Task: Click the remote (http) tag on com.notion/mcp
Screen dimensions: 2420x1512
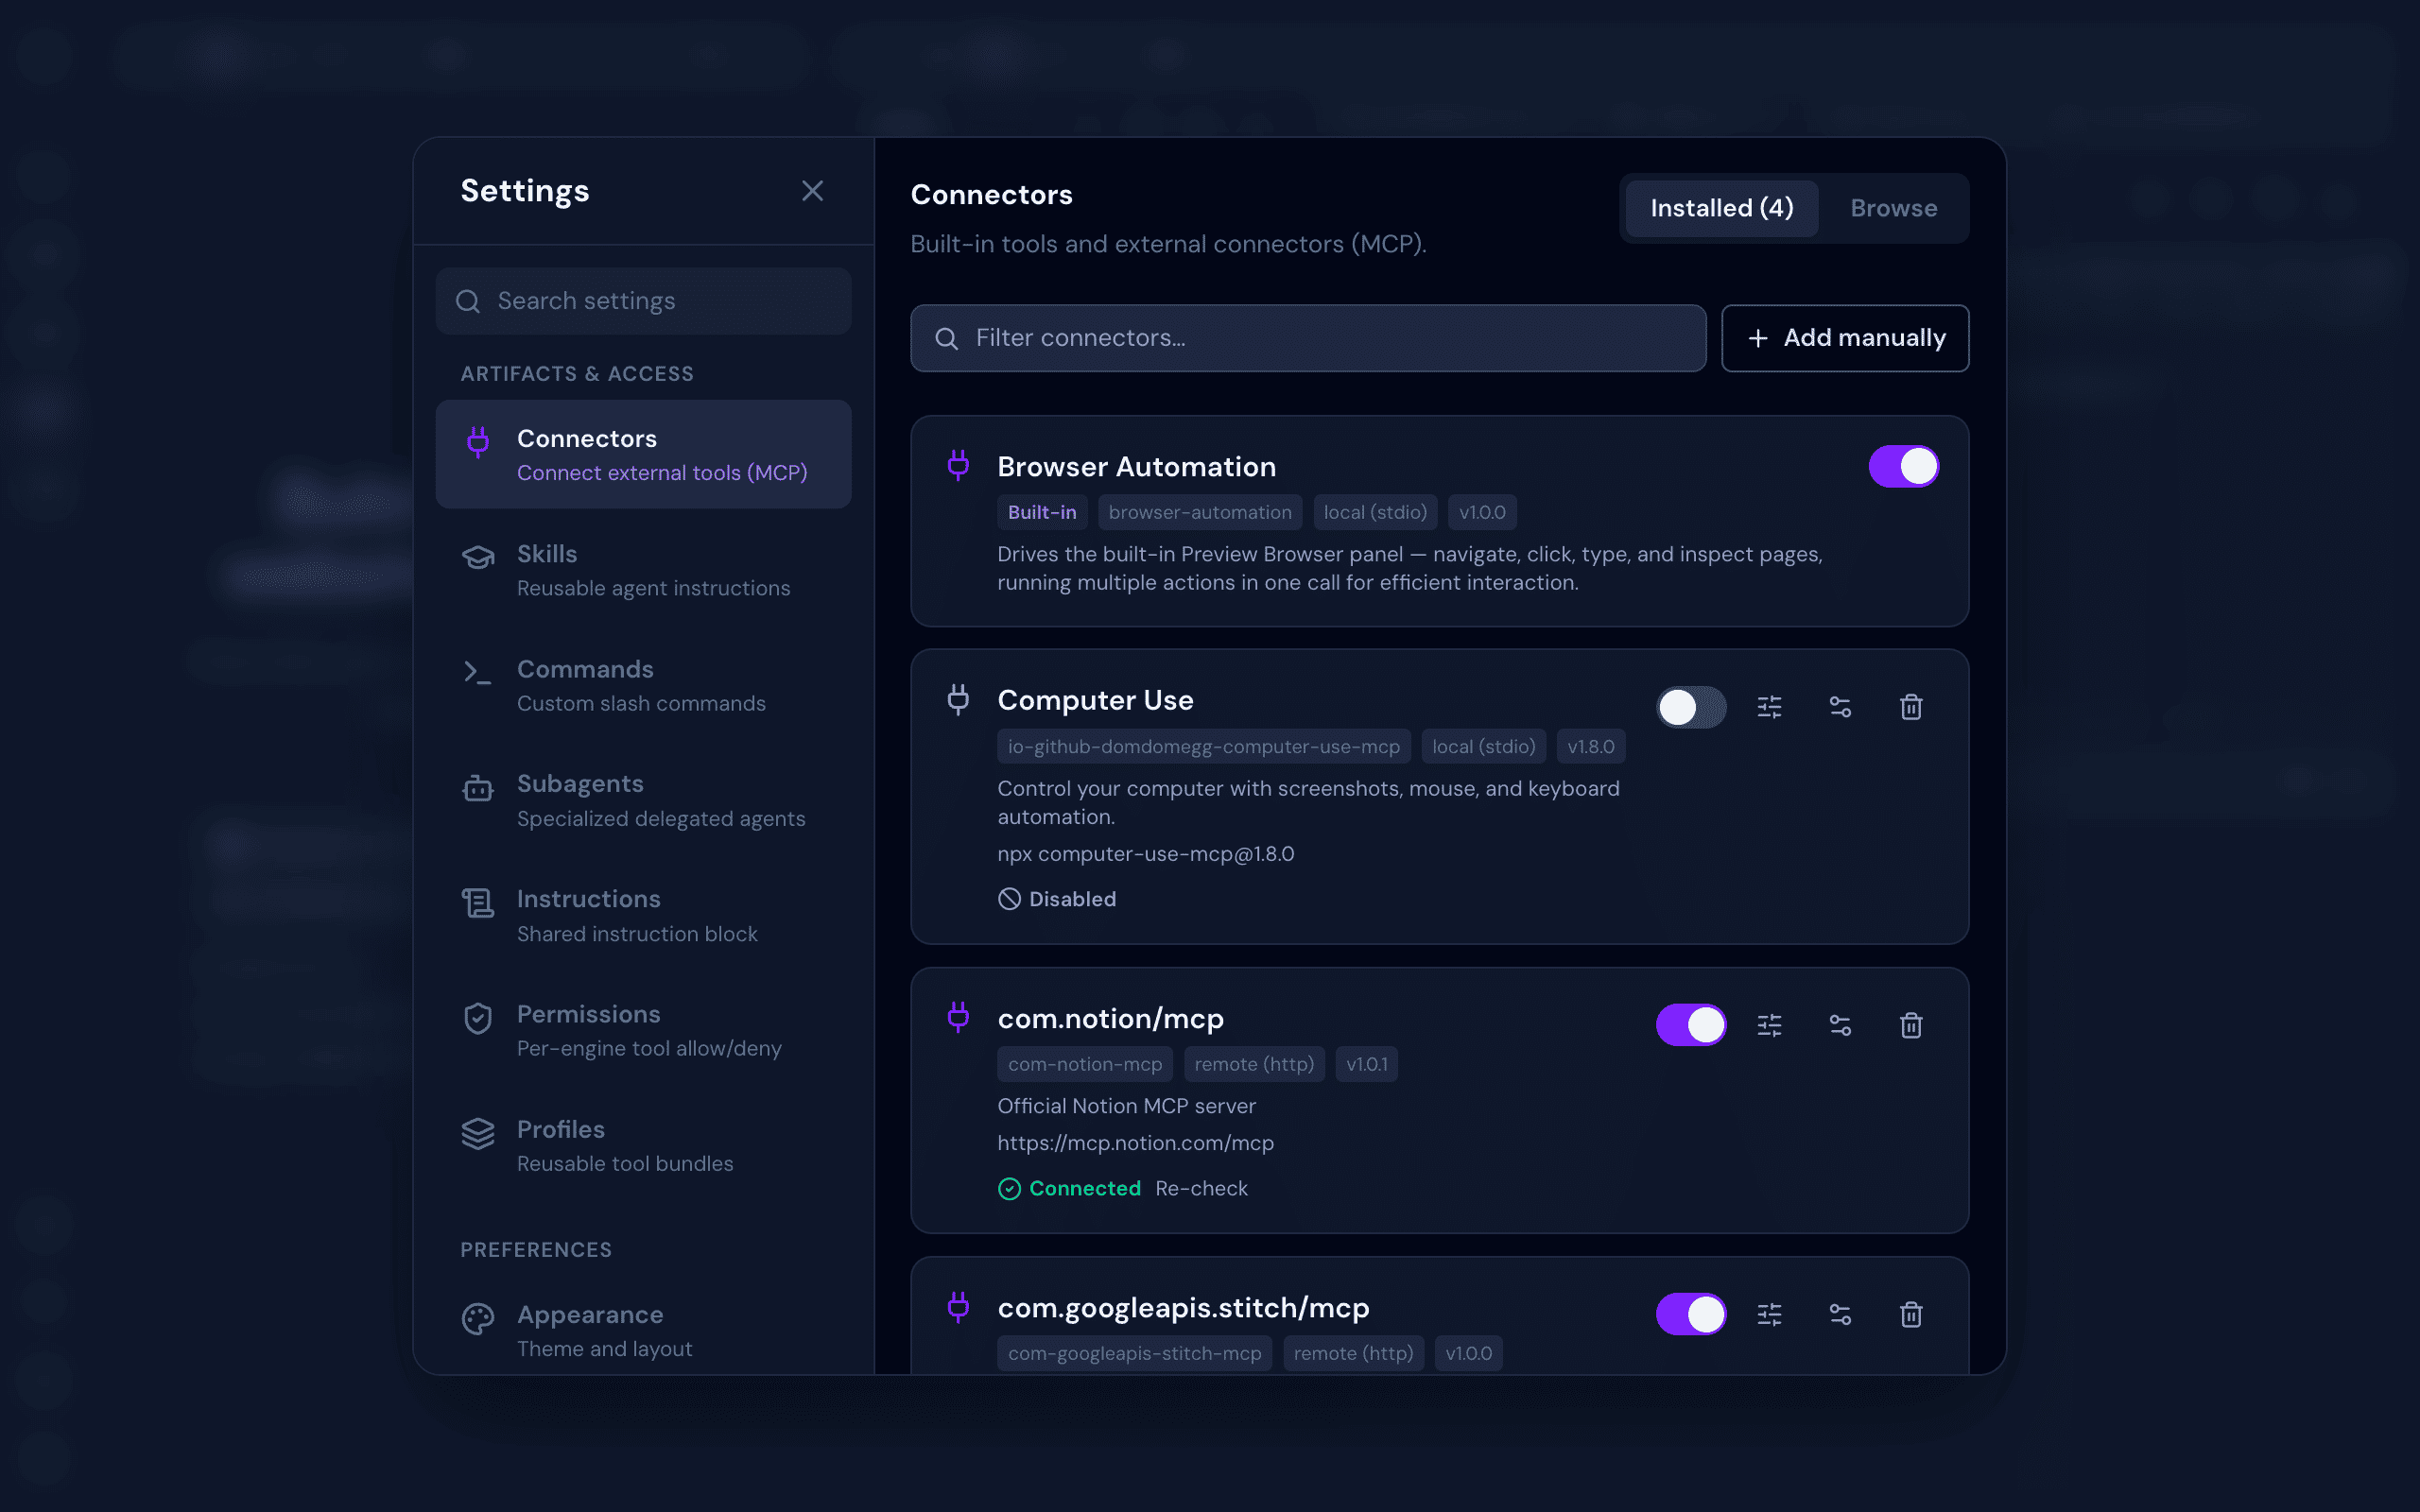Action: tap(1254, 1064)
